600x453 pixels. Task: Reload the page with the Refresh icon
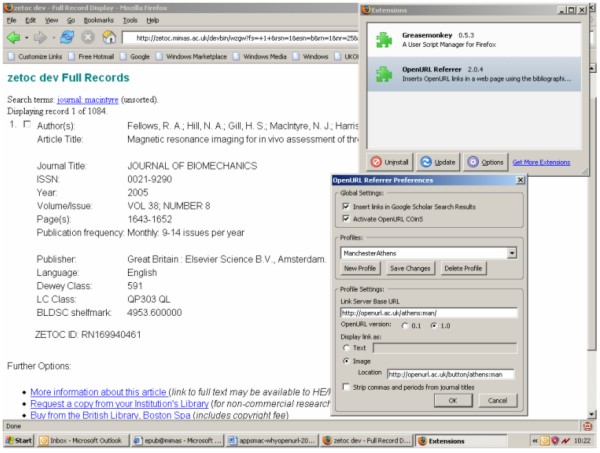point(66,38)
